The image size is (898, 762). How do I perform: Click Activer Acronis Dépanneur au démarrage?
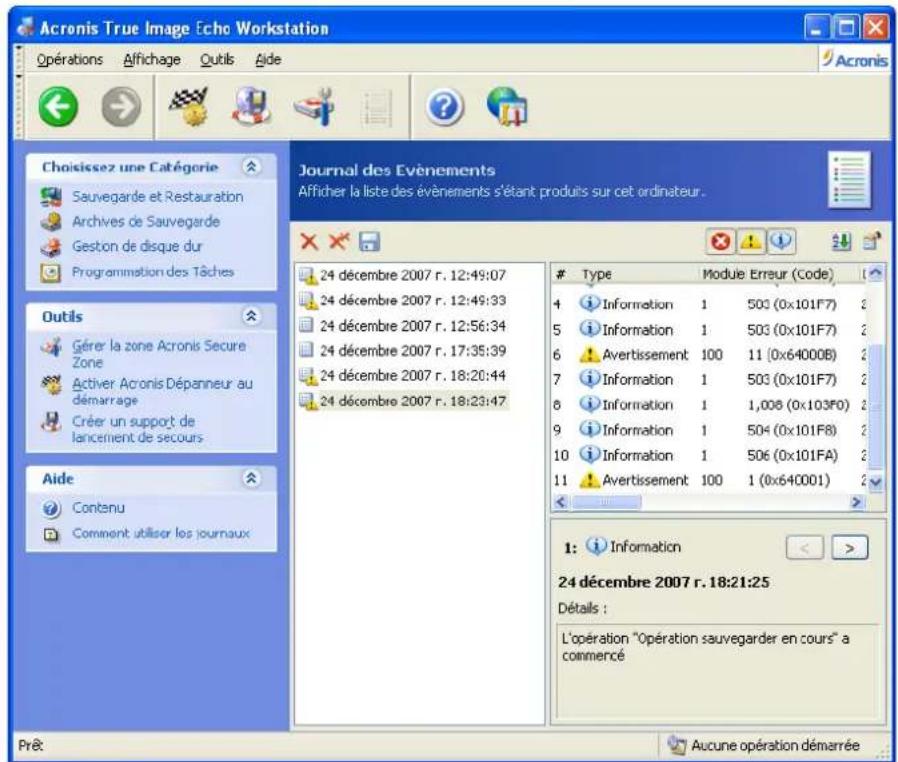click(162, 392)
